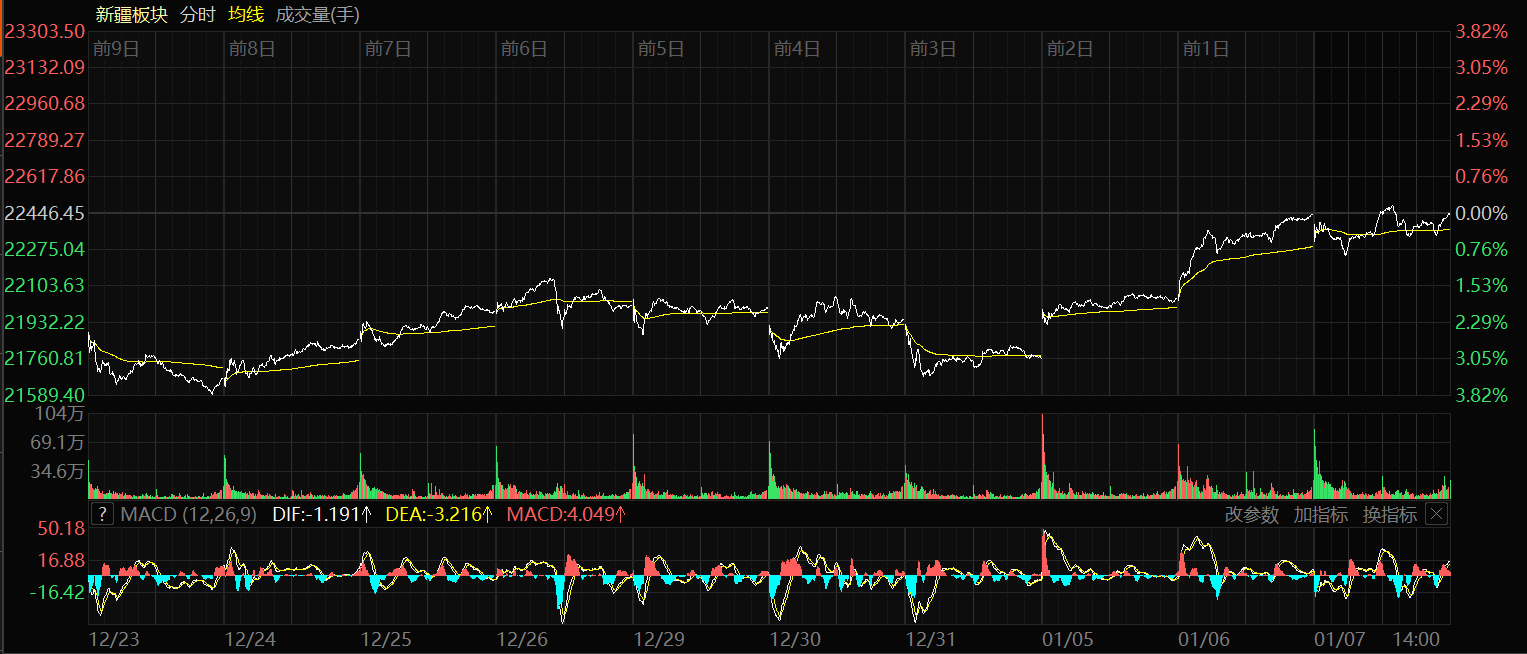1527x654 pixels.
Task: Click the 22446.45 baseline price label
Action: pyautogui.click(x=45, y=213)
